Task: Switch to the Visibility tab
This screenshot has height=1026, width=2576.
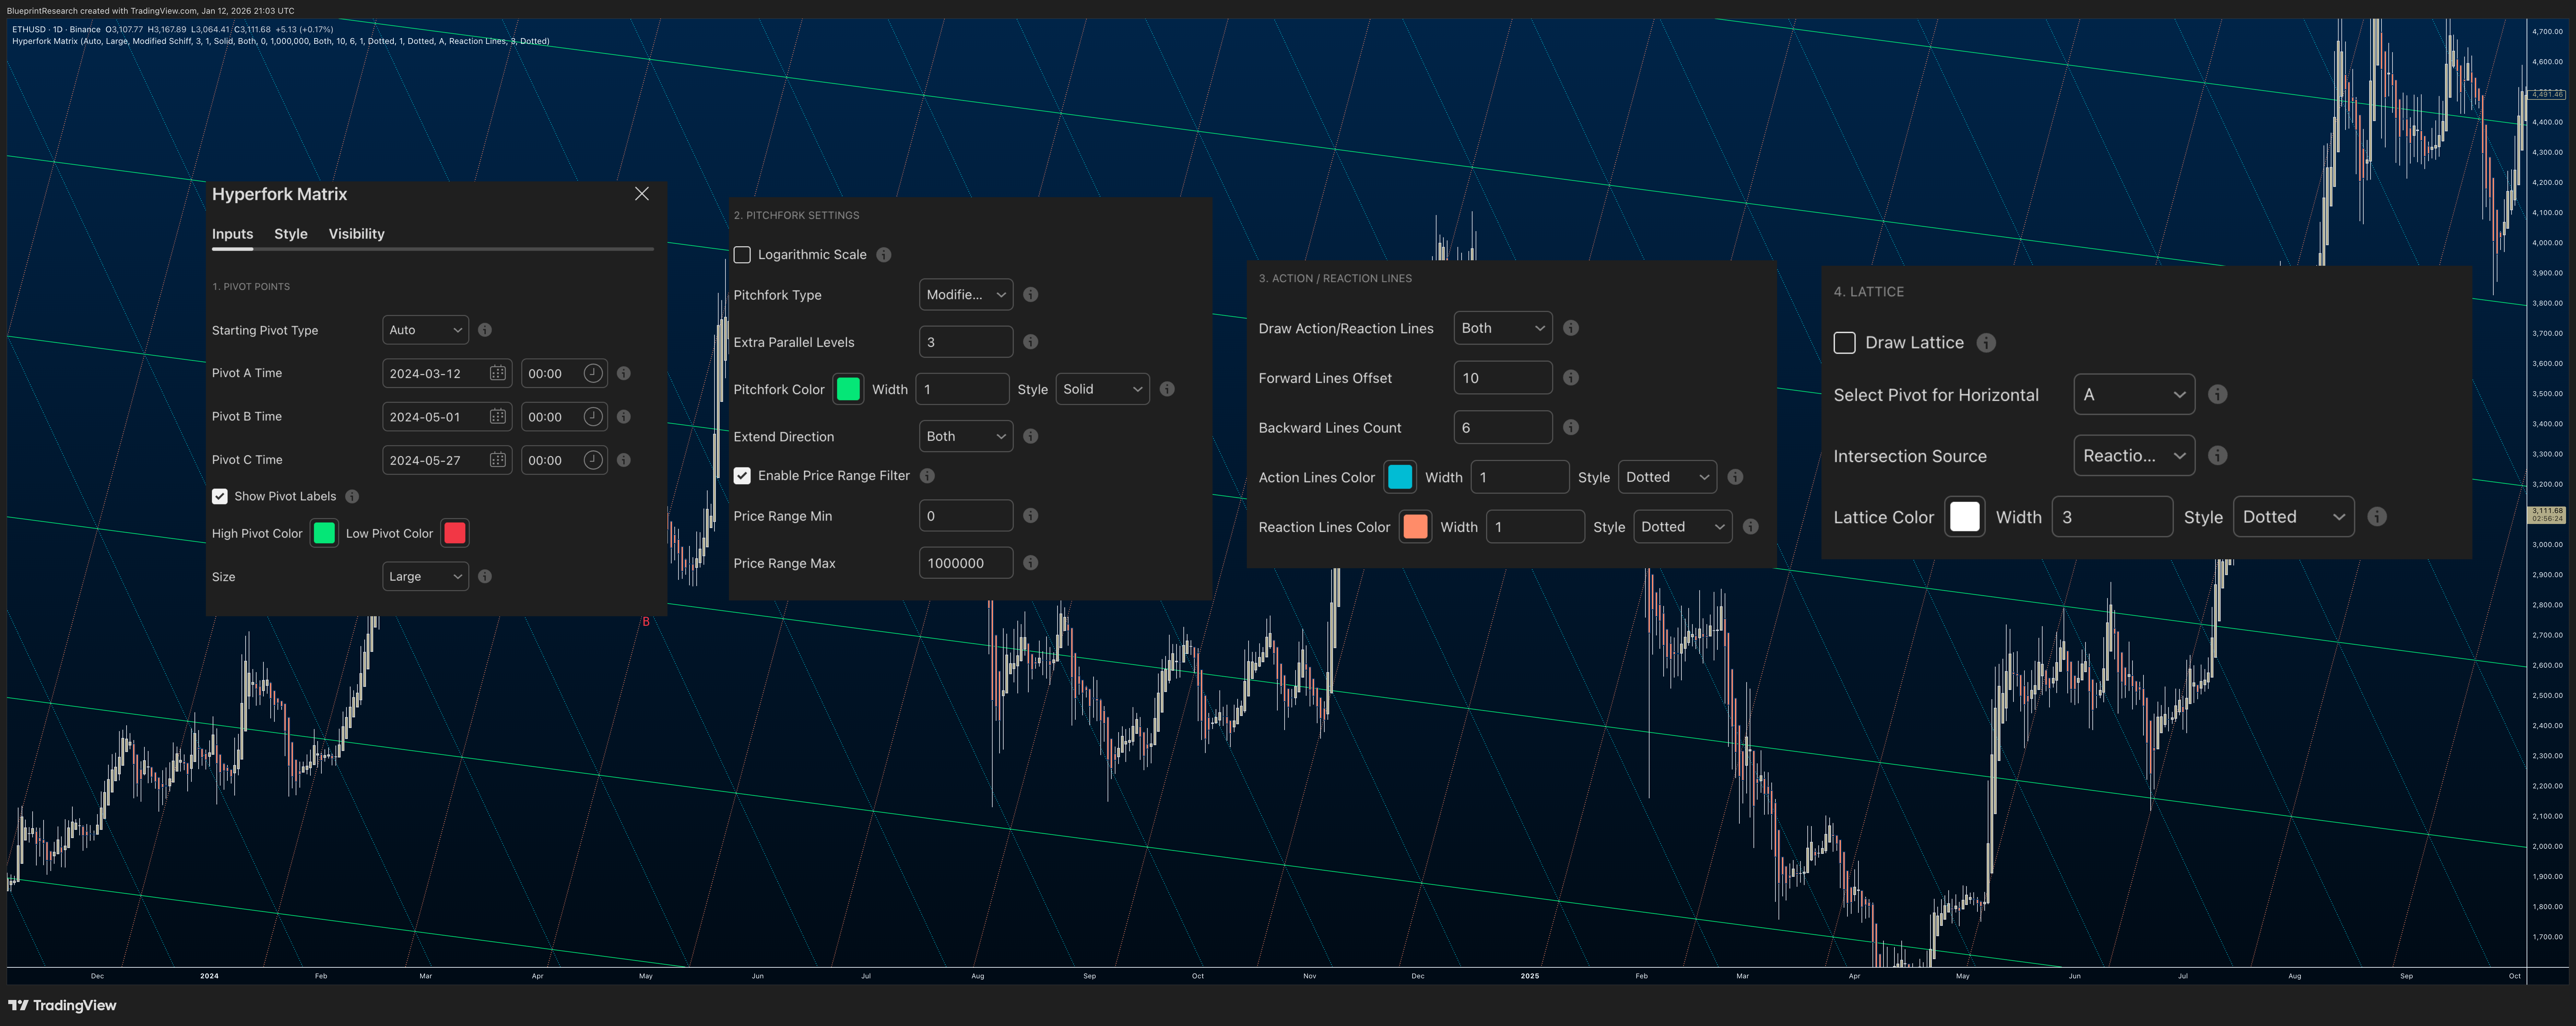Action: (x=357, y=234)
